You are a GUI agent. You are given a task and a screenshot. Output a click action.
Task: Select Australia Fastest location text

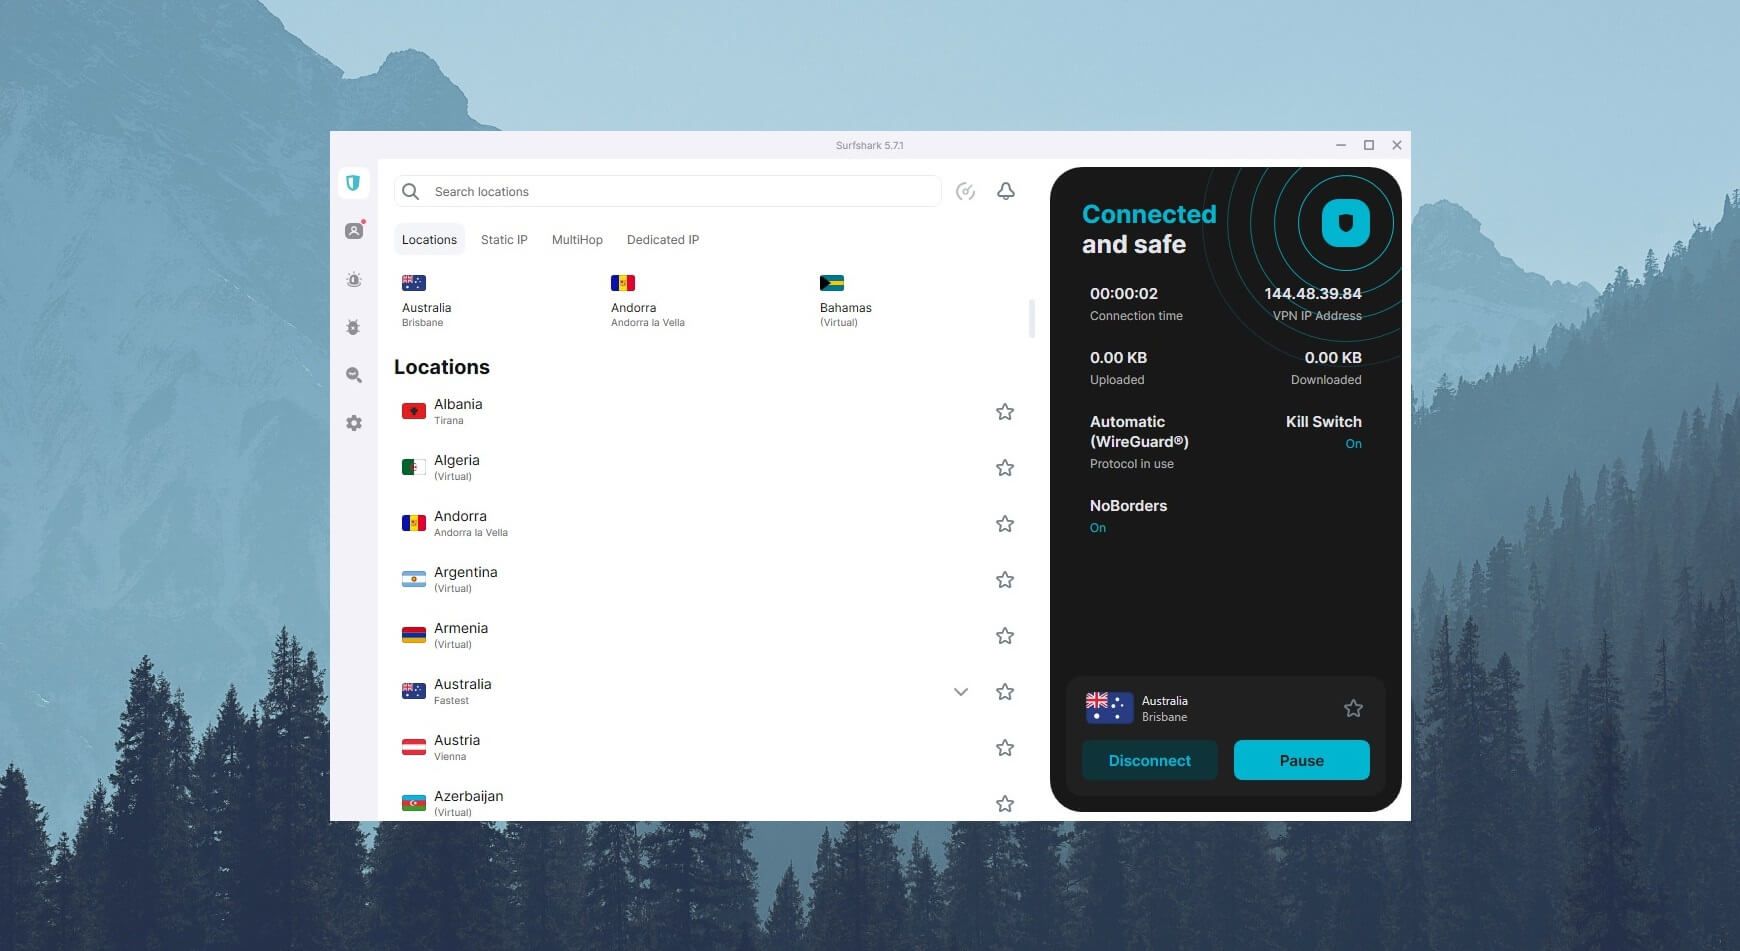463,691
